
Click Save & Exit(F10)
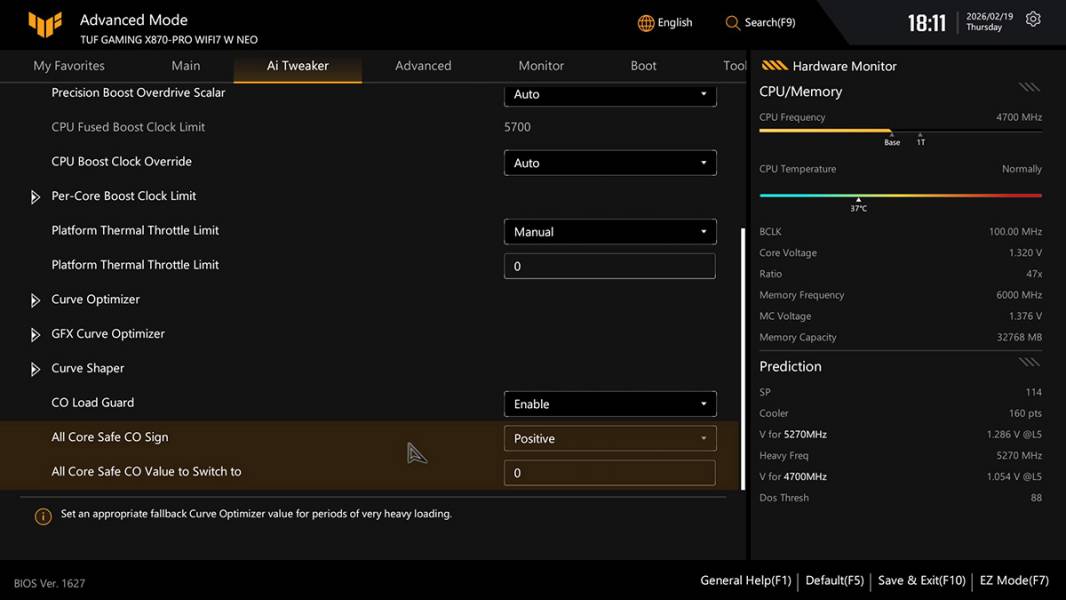(921, 580)
